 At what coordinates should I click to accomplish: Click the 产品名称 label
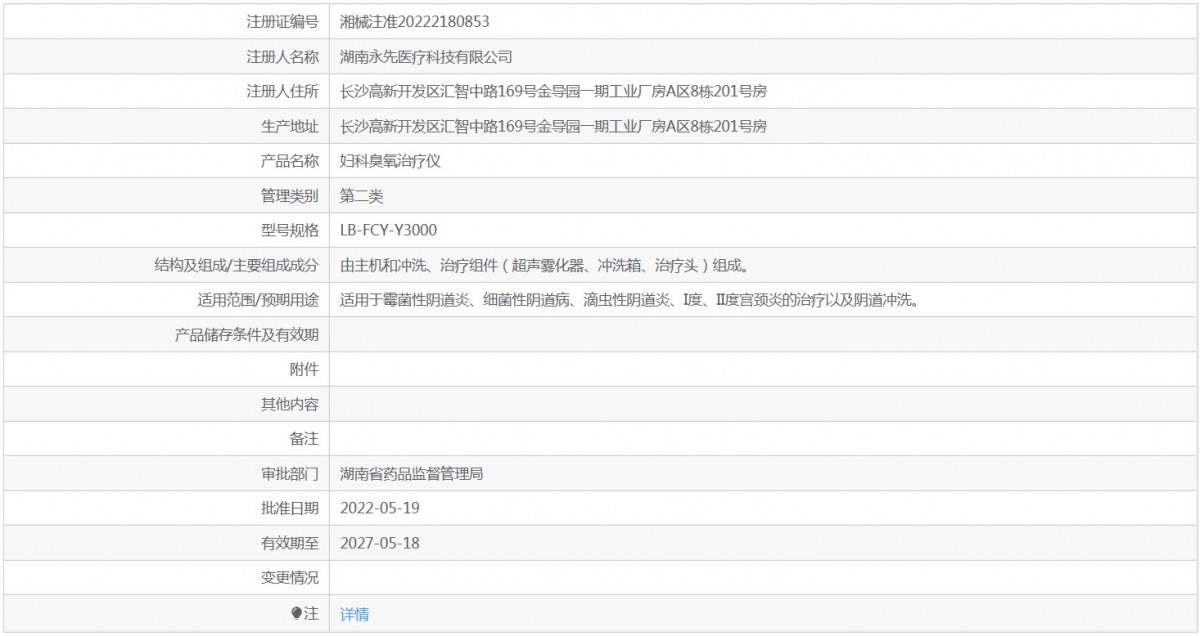click(289, 161)
